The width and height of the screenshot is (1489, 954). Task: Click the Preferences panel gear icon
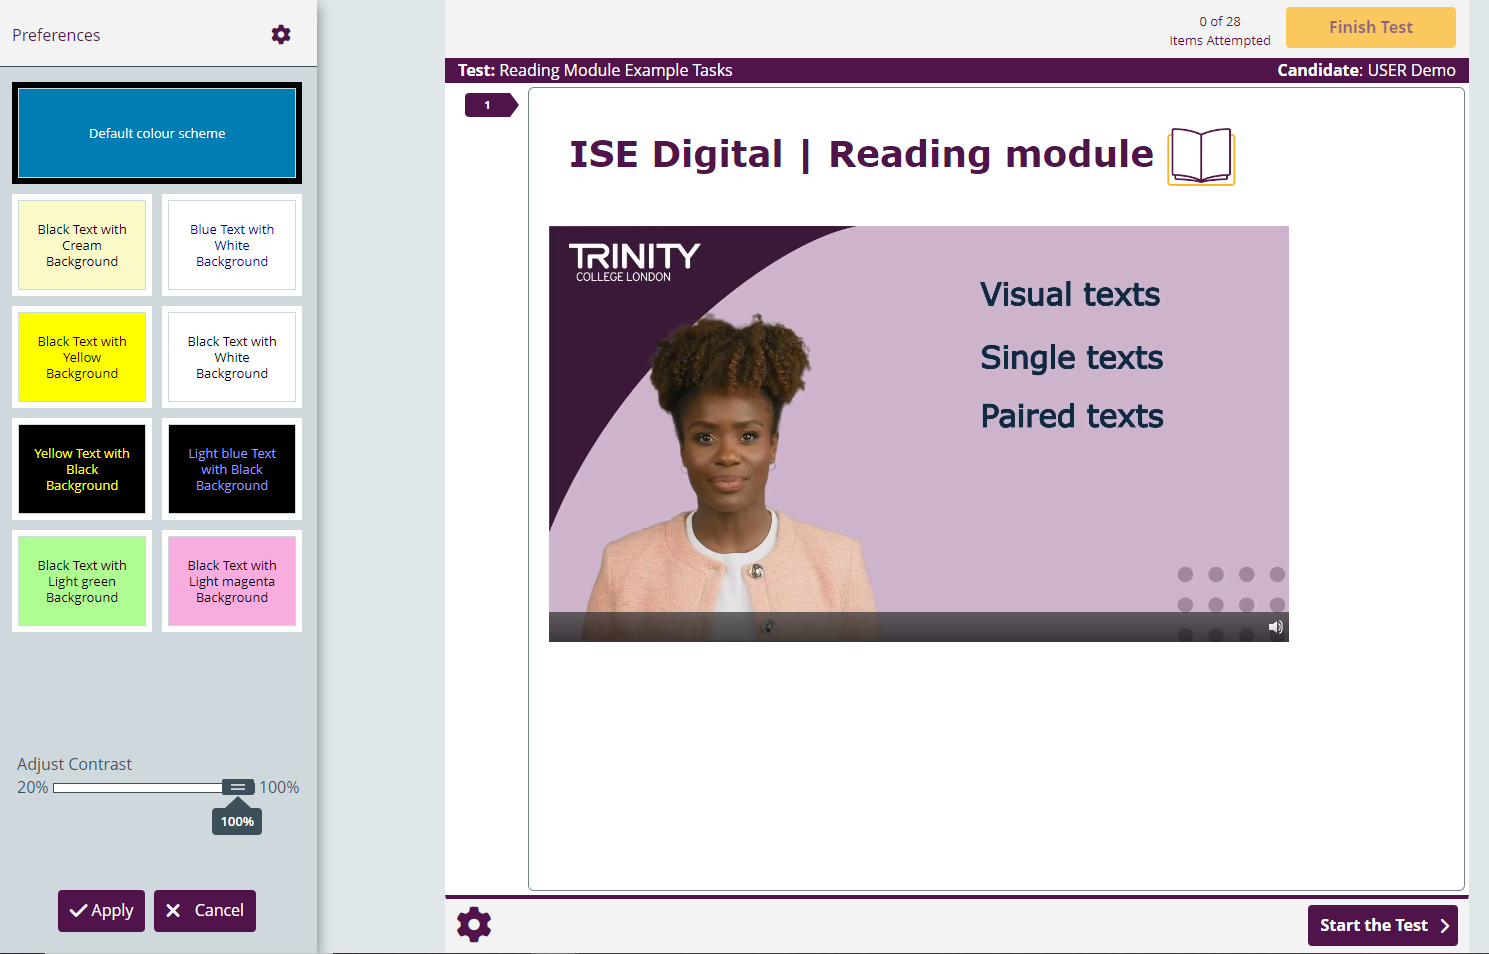point(281,35)
